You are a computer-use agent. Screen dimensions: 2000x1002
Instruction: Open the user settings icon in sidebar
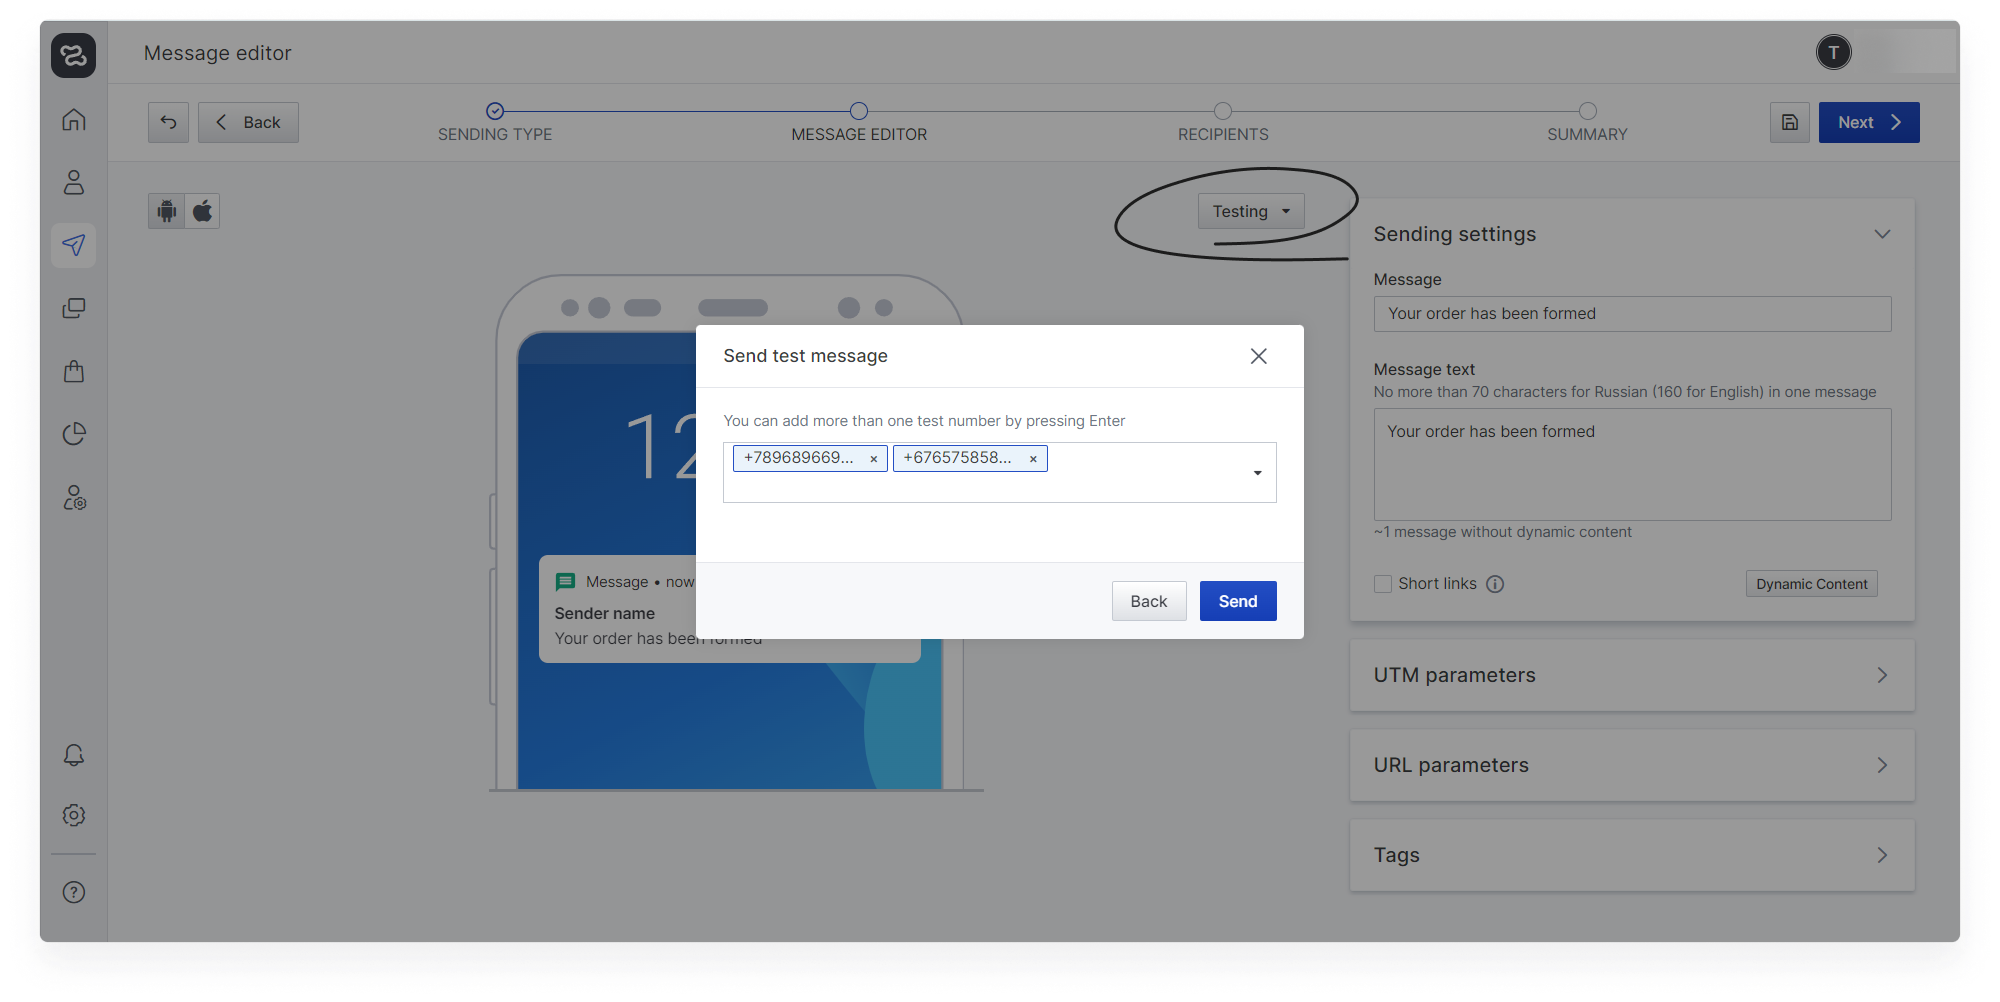click(x=74, y=497)
